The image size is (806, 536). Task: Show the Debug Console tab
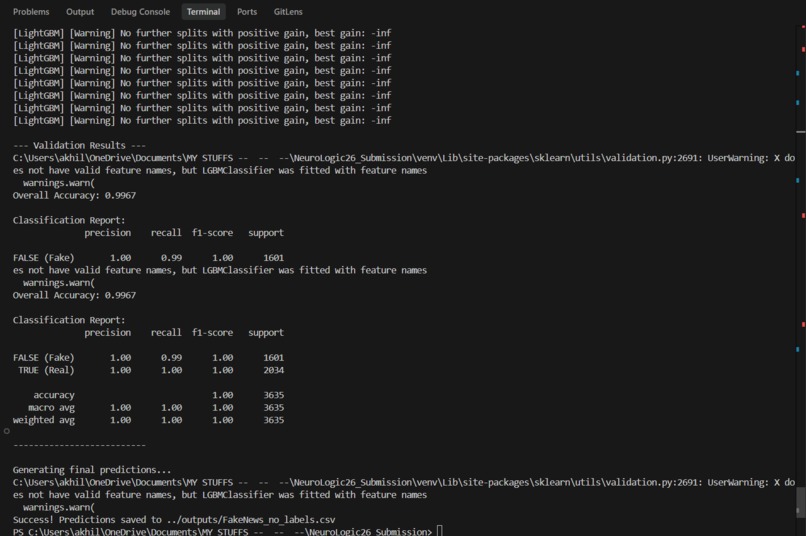[x=140, y=12]
